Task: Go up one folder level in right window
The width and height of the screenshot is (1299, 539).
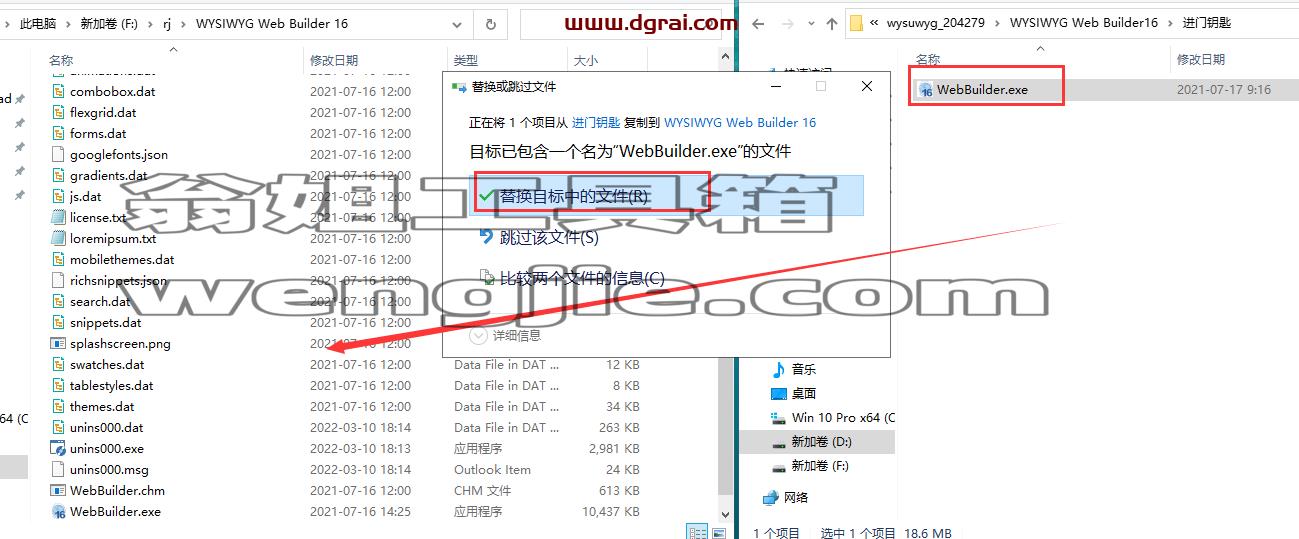Action: 832,23
